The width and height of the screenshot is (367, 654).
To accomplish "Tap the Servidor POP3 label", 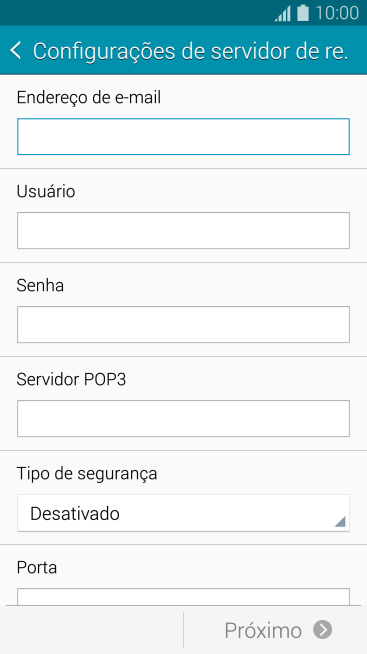I will pyautogui.click(x=71, y=380).
